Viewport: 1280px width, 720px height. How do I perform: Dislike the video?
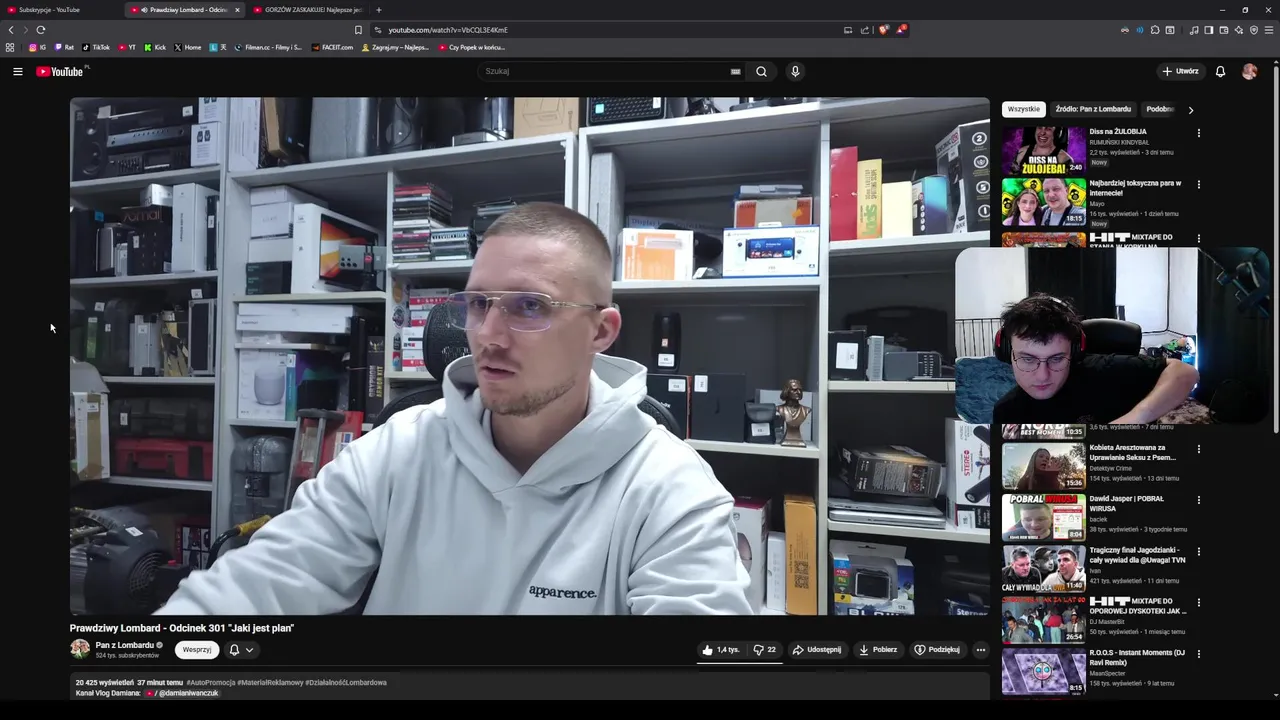coord(765,650)
